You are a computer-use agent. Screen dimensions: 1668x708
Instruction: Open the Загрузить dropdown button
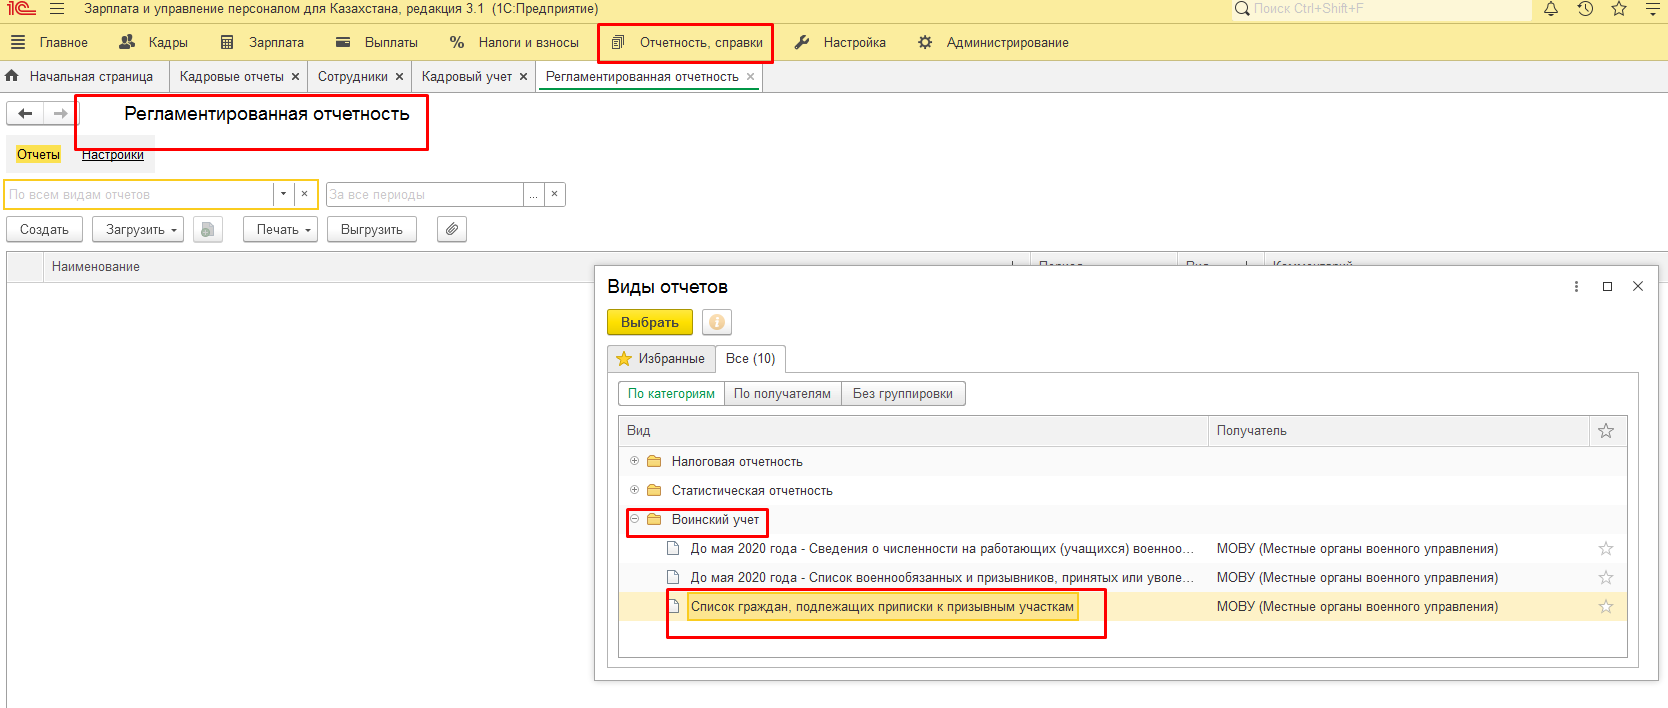tap(138, 229)
